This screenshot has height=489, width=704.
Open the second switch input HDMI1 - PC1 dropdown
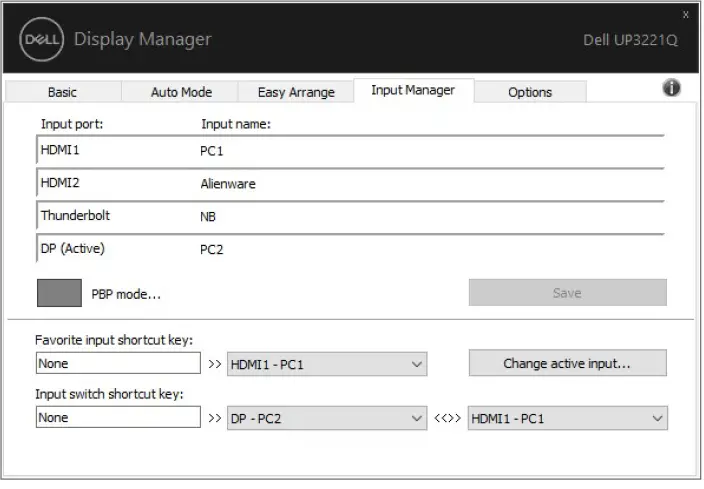(x=568, y=419)
